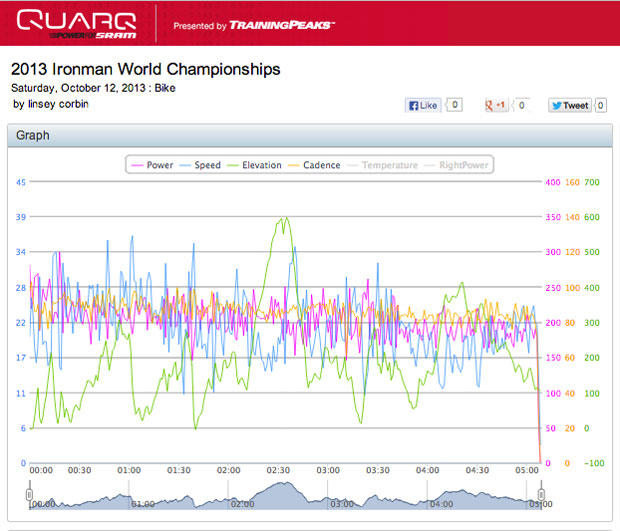Click the 2013 Ironman World Championships title
The width and height of the screenshot is (620, 531).
point(145,70)
